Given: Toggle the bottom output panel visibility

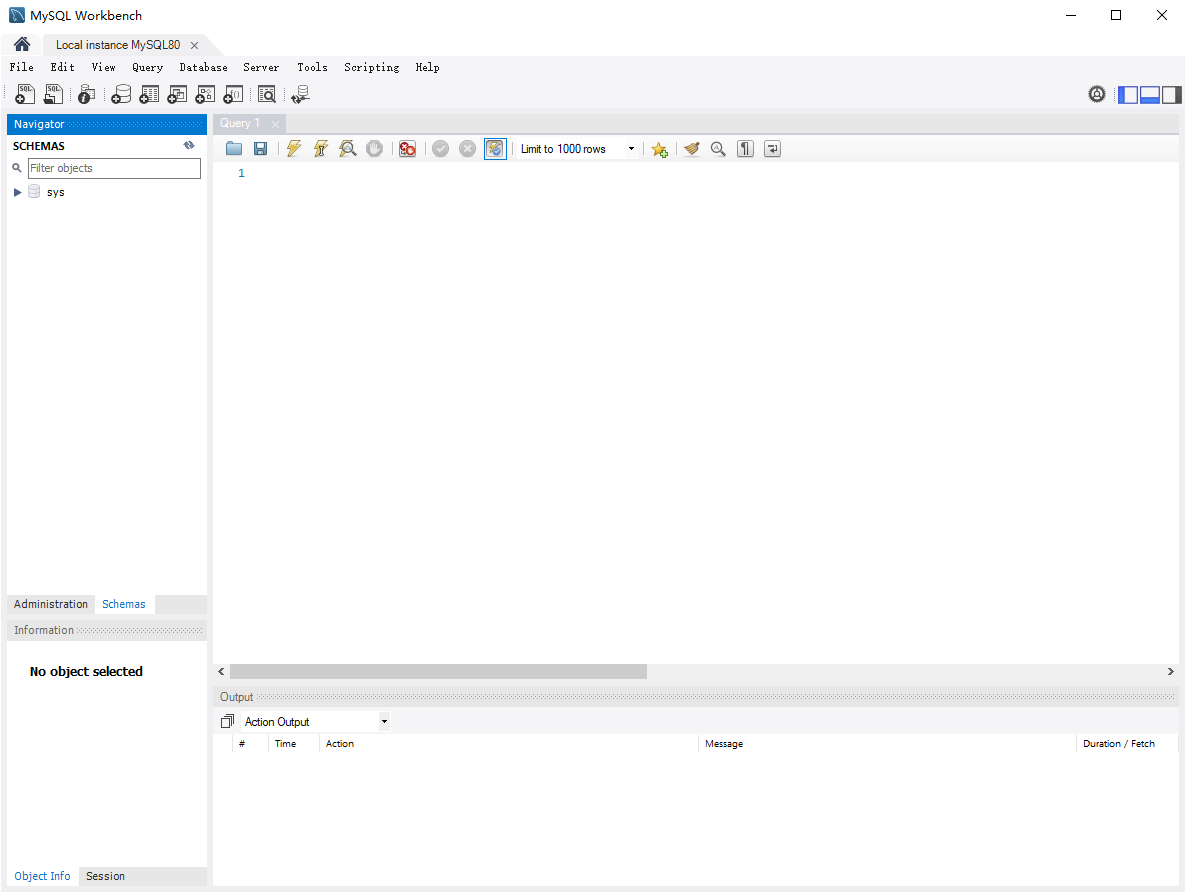Looking at the screenshot, I should tap(1150, 95).
